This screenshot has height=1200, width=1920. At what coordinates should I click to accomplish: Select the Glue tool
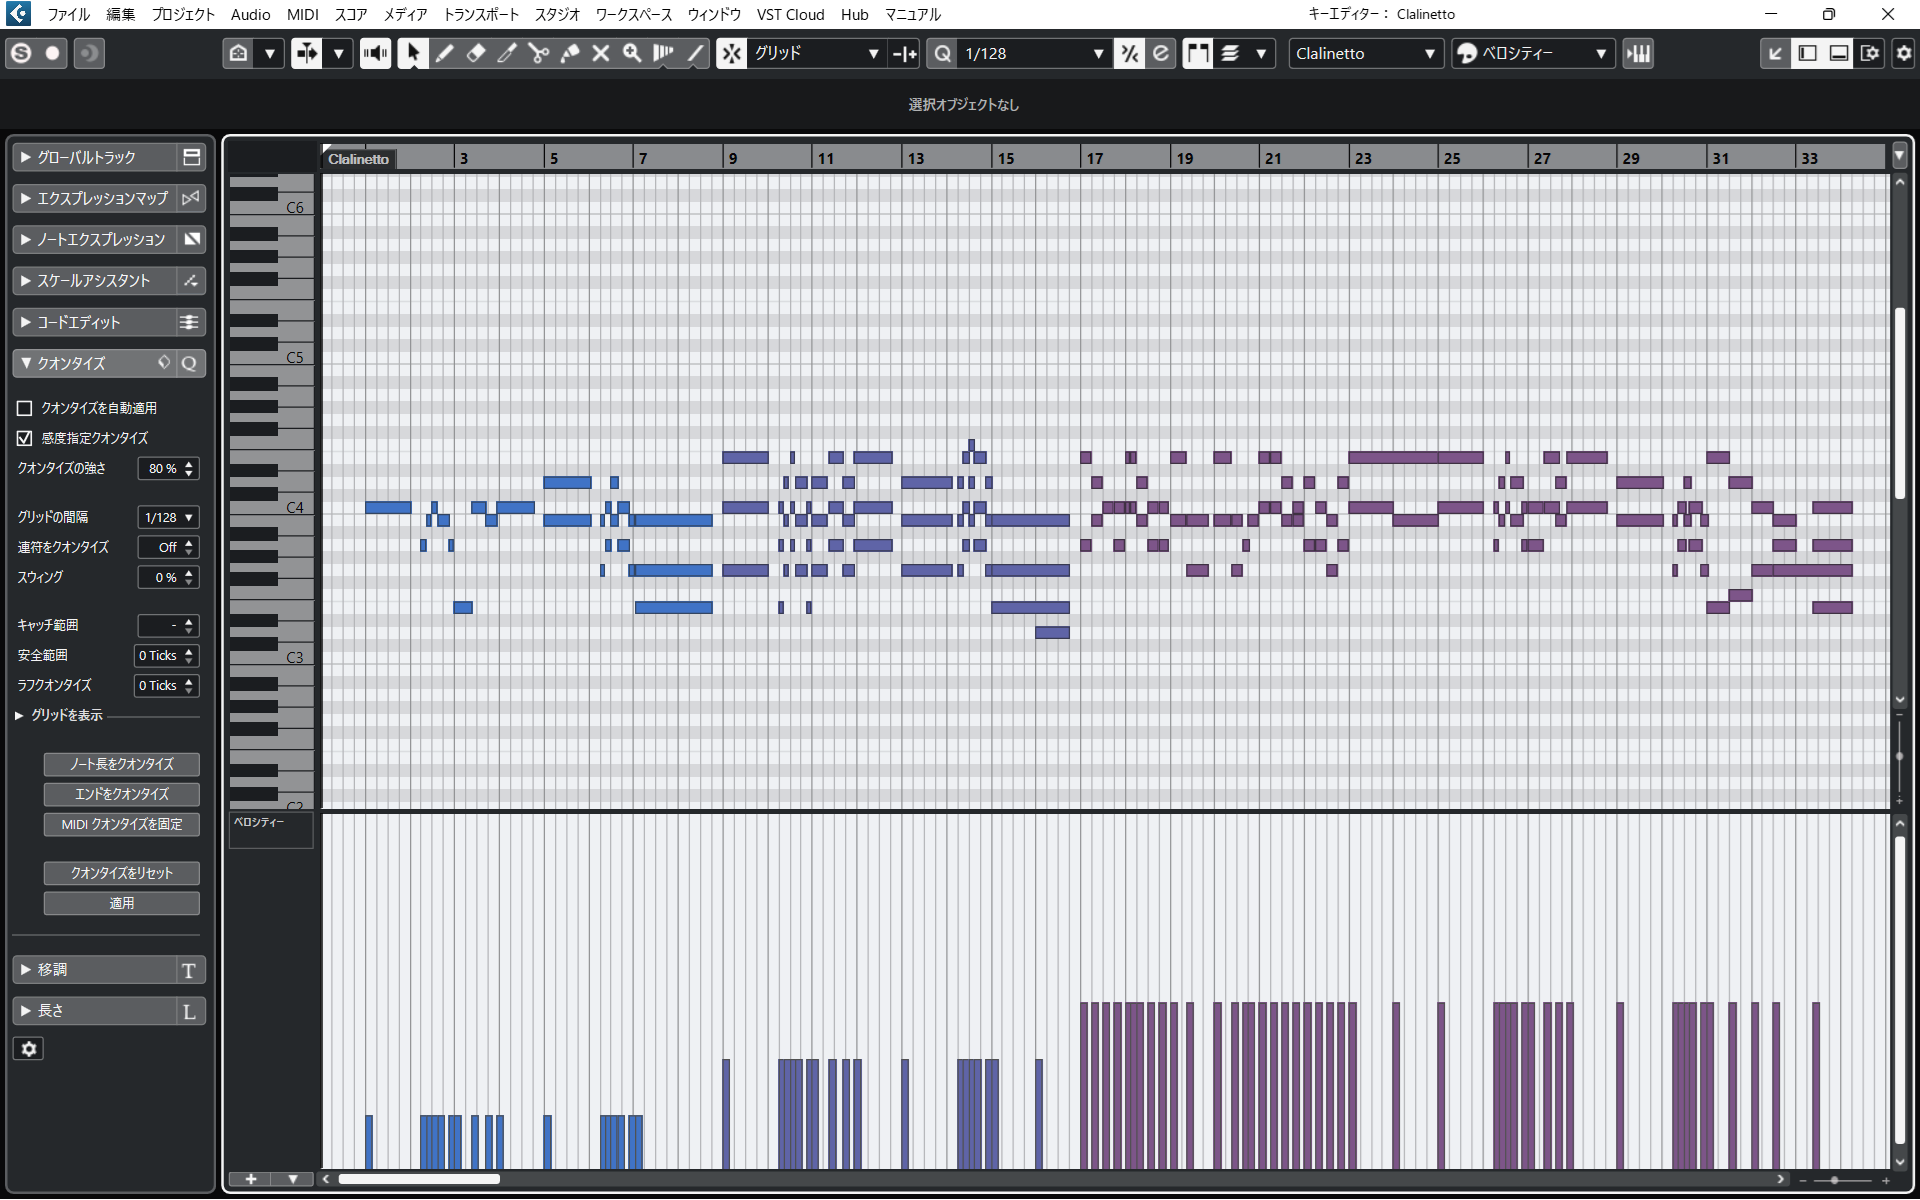click(570, 53)
